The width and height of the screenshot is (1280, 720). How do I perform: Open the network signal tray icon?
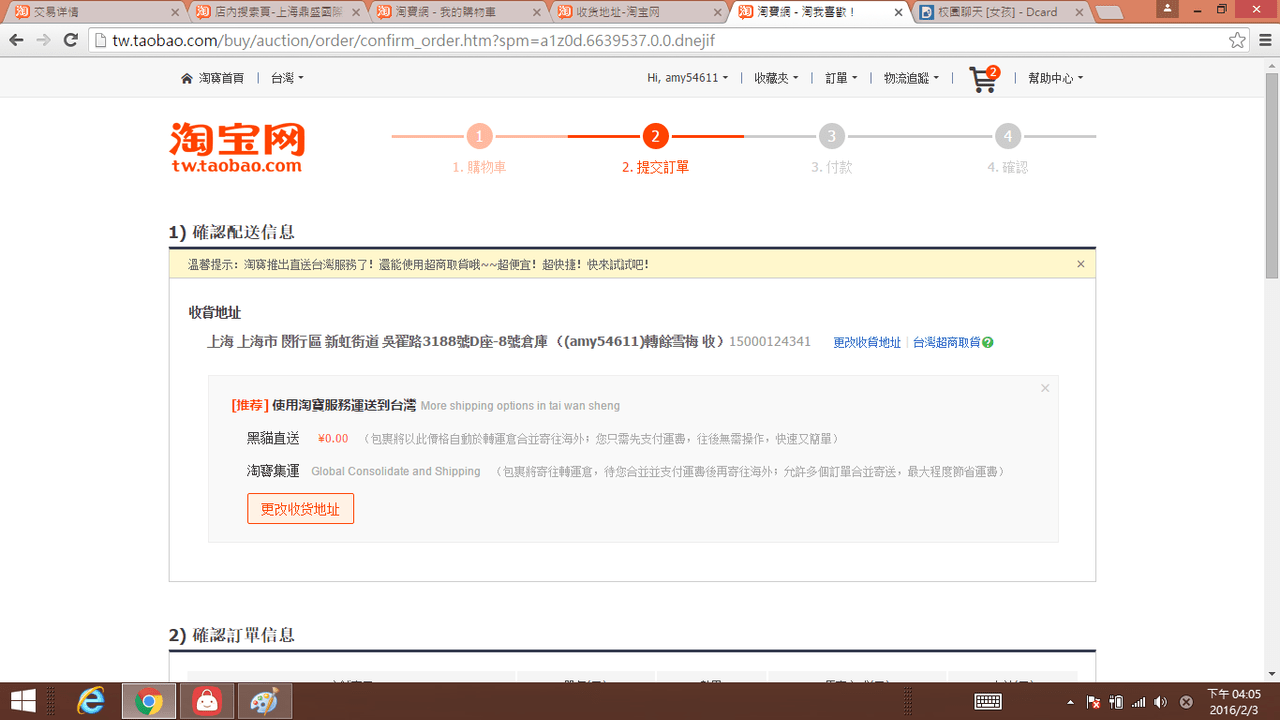coord(1138,702)
